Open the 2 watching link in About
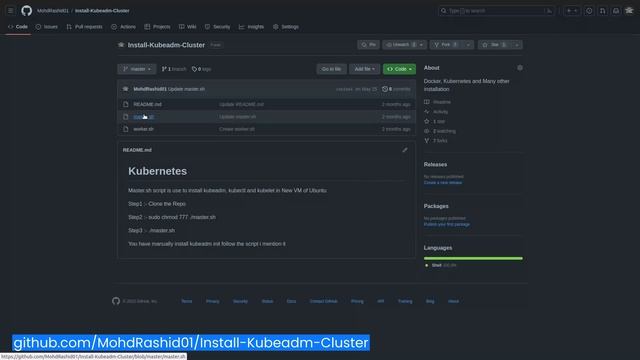The image size is (640, 360). (440, 131)
